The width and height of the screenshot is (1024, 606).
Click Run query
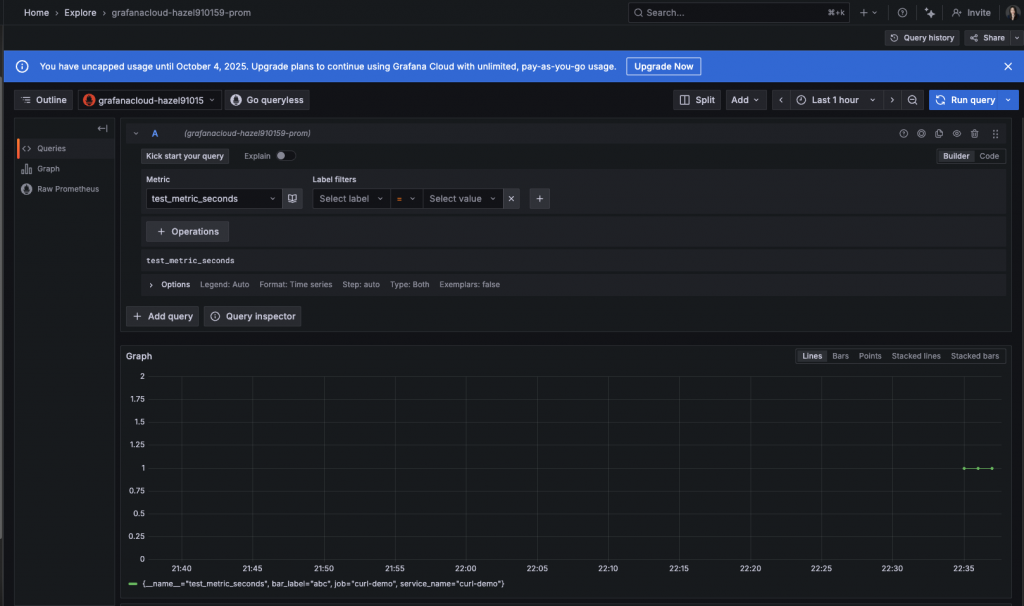pyautogui.click(x=965, y=100)
